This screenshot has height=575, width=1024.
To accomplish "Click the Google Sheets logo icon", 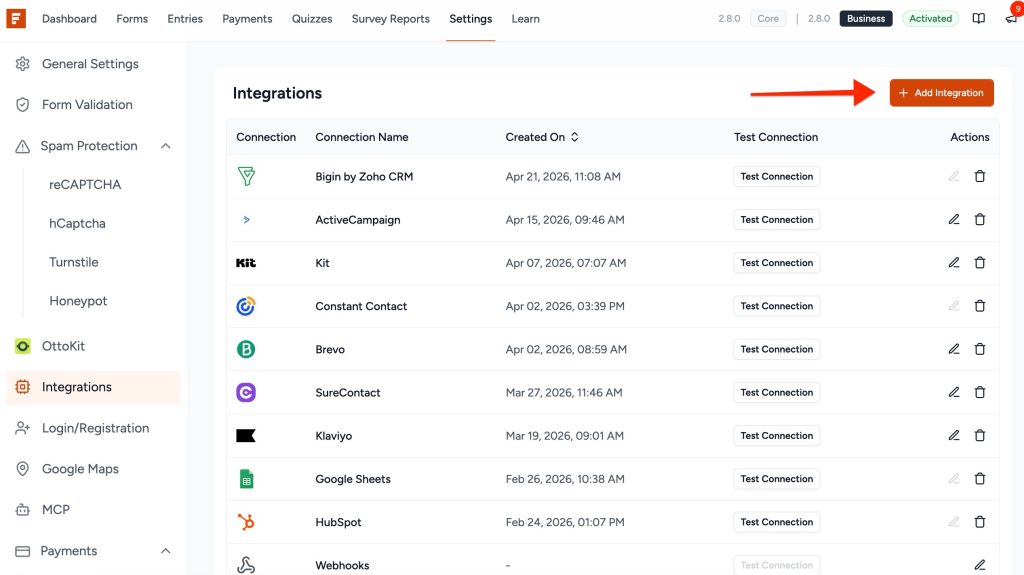I will click(246, 479).
